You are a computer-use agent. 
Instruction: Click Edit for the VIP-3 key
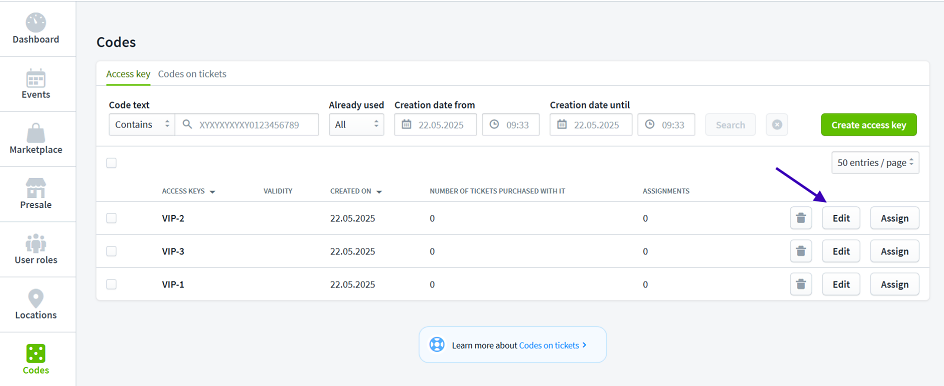(x=841, y=251)
